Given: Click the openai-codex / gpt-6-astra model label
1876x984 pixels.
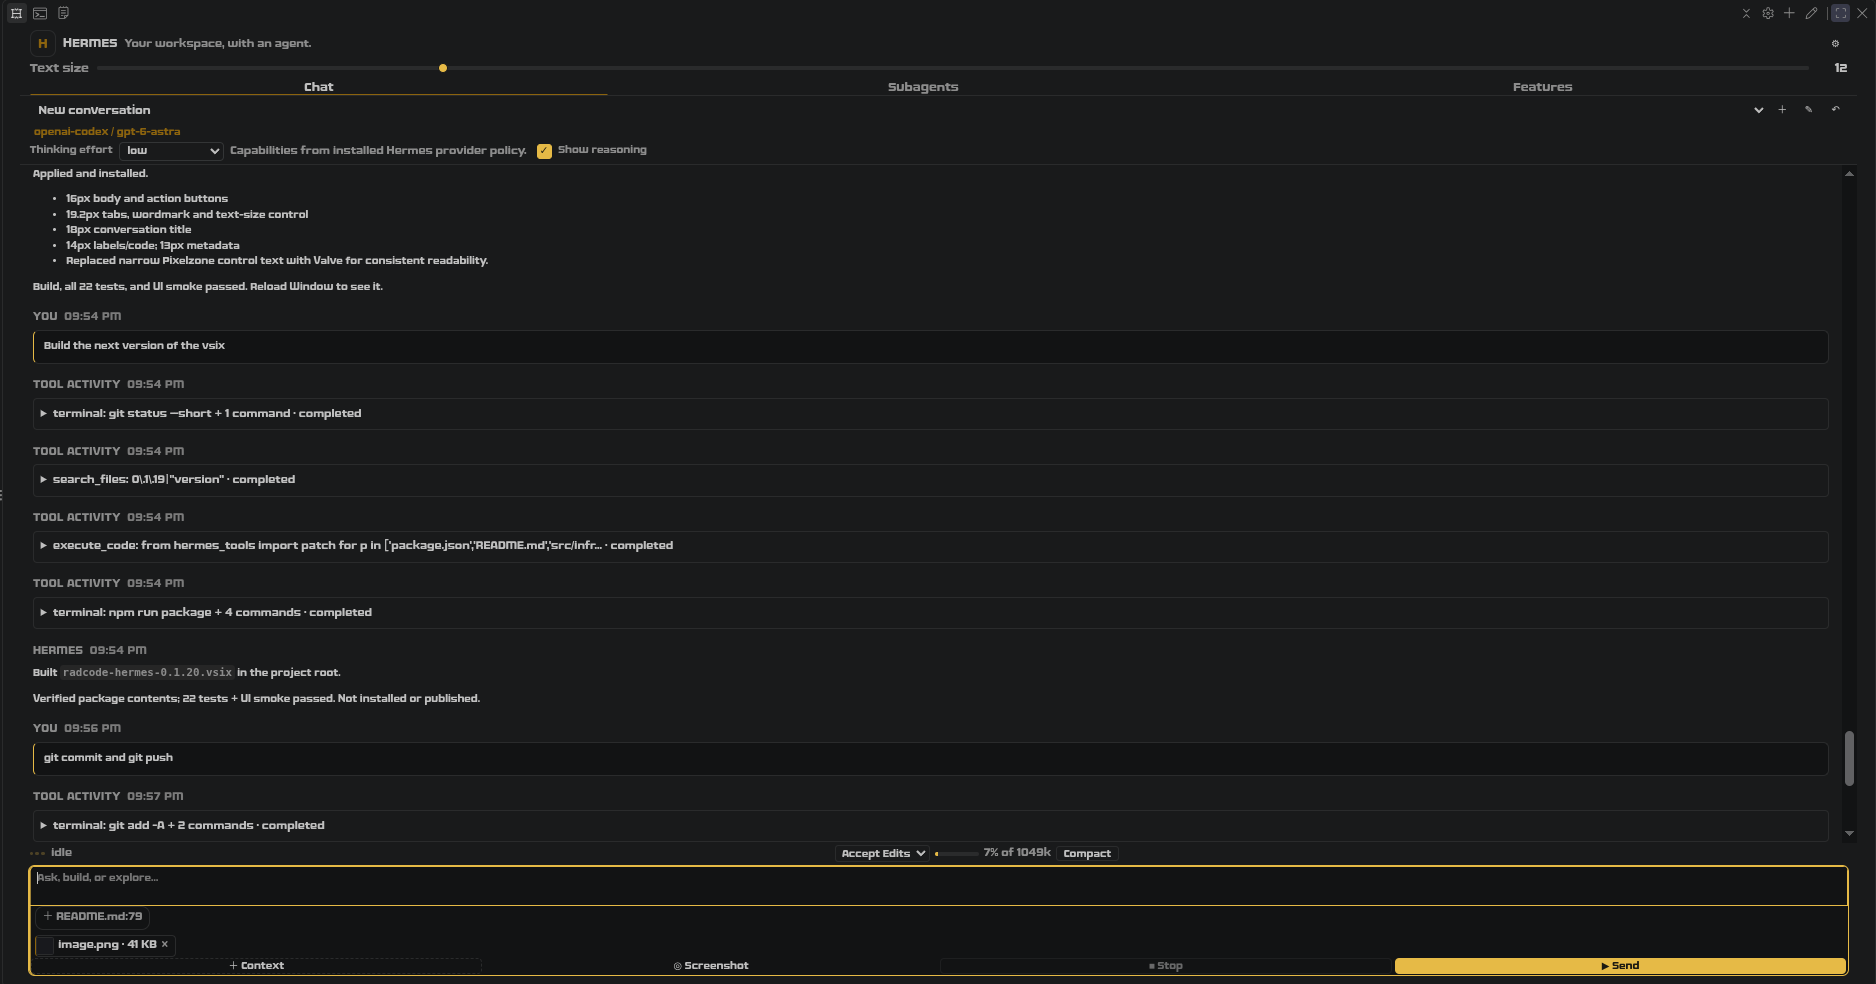Looking at the screenshot, I should point(107,132).
